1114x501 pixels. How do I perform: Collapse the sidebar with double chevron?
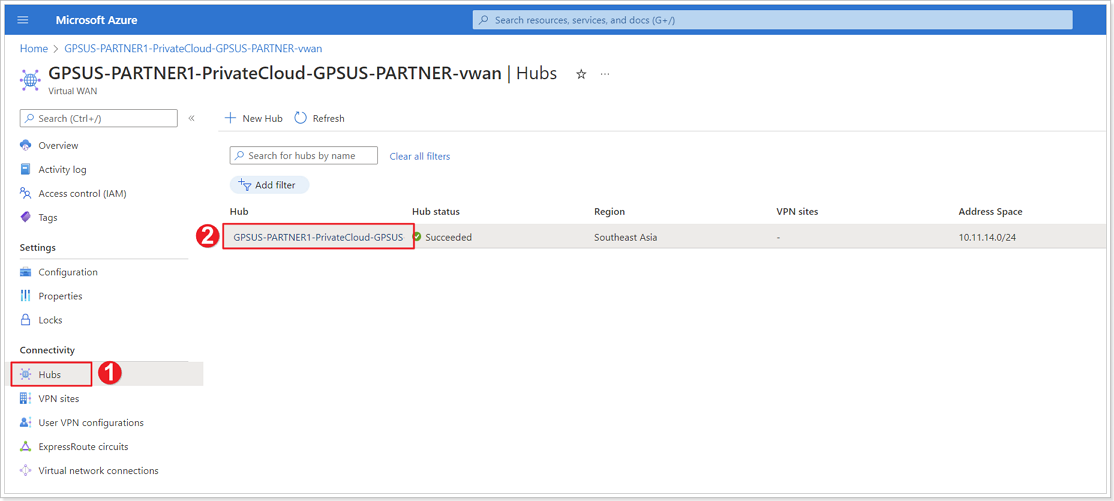(191, 119)
